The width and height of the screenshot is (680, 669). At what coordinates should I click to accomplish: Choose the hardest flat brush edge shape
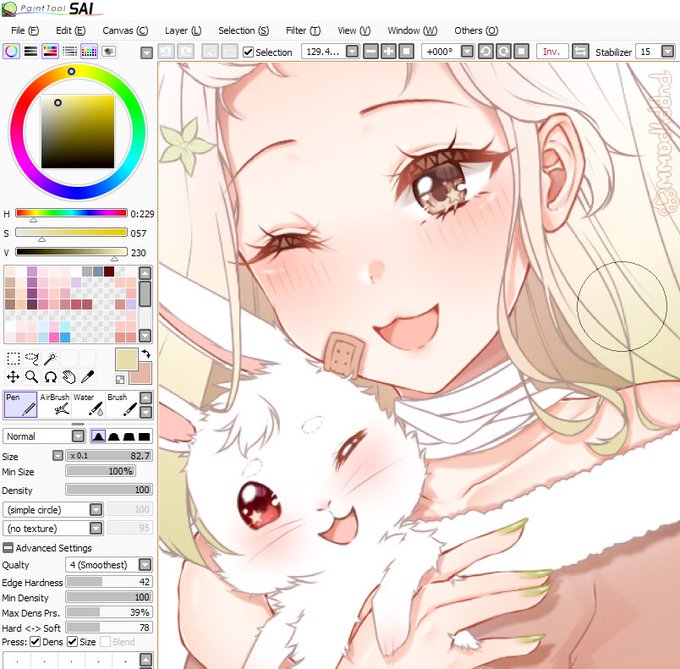[144, 436]
